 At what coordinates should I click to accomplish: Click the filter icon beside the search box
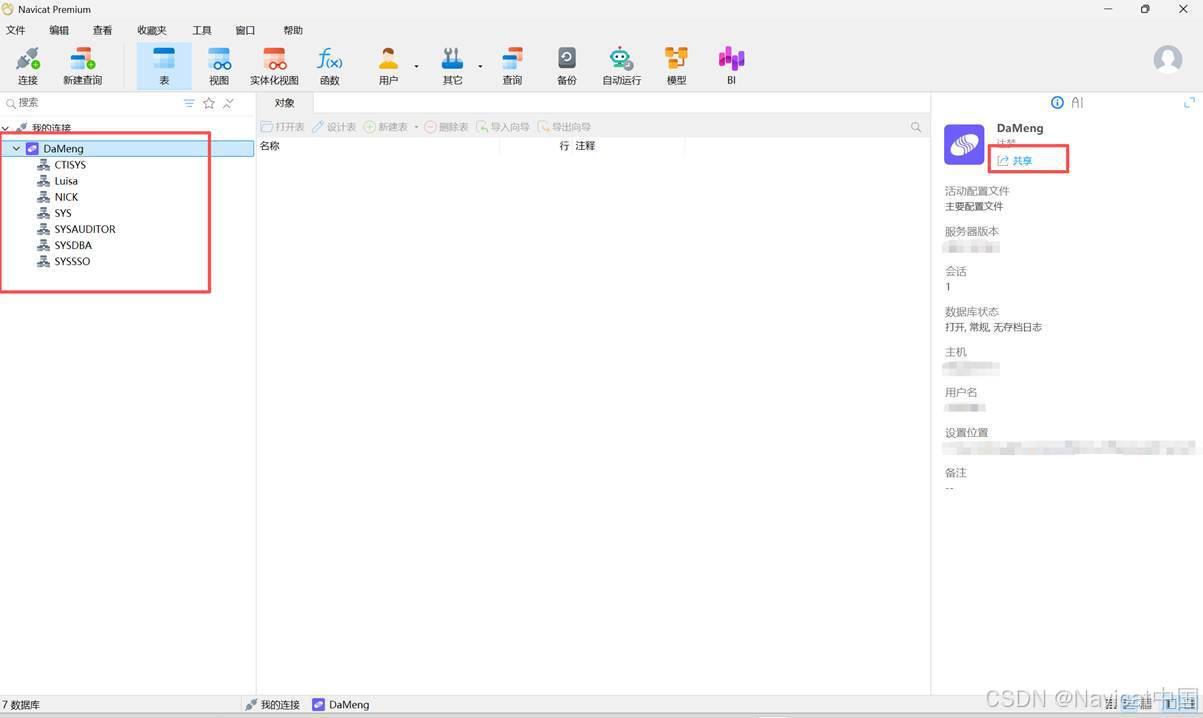pyautogui.click(x=189, y=103)
